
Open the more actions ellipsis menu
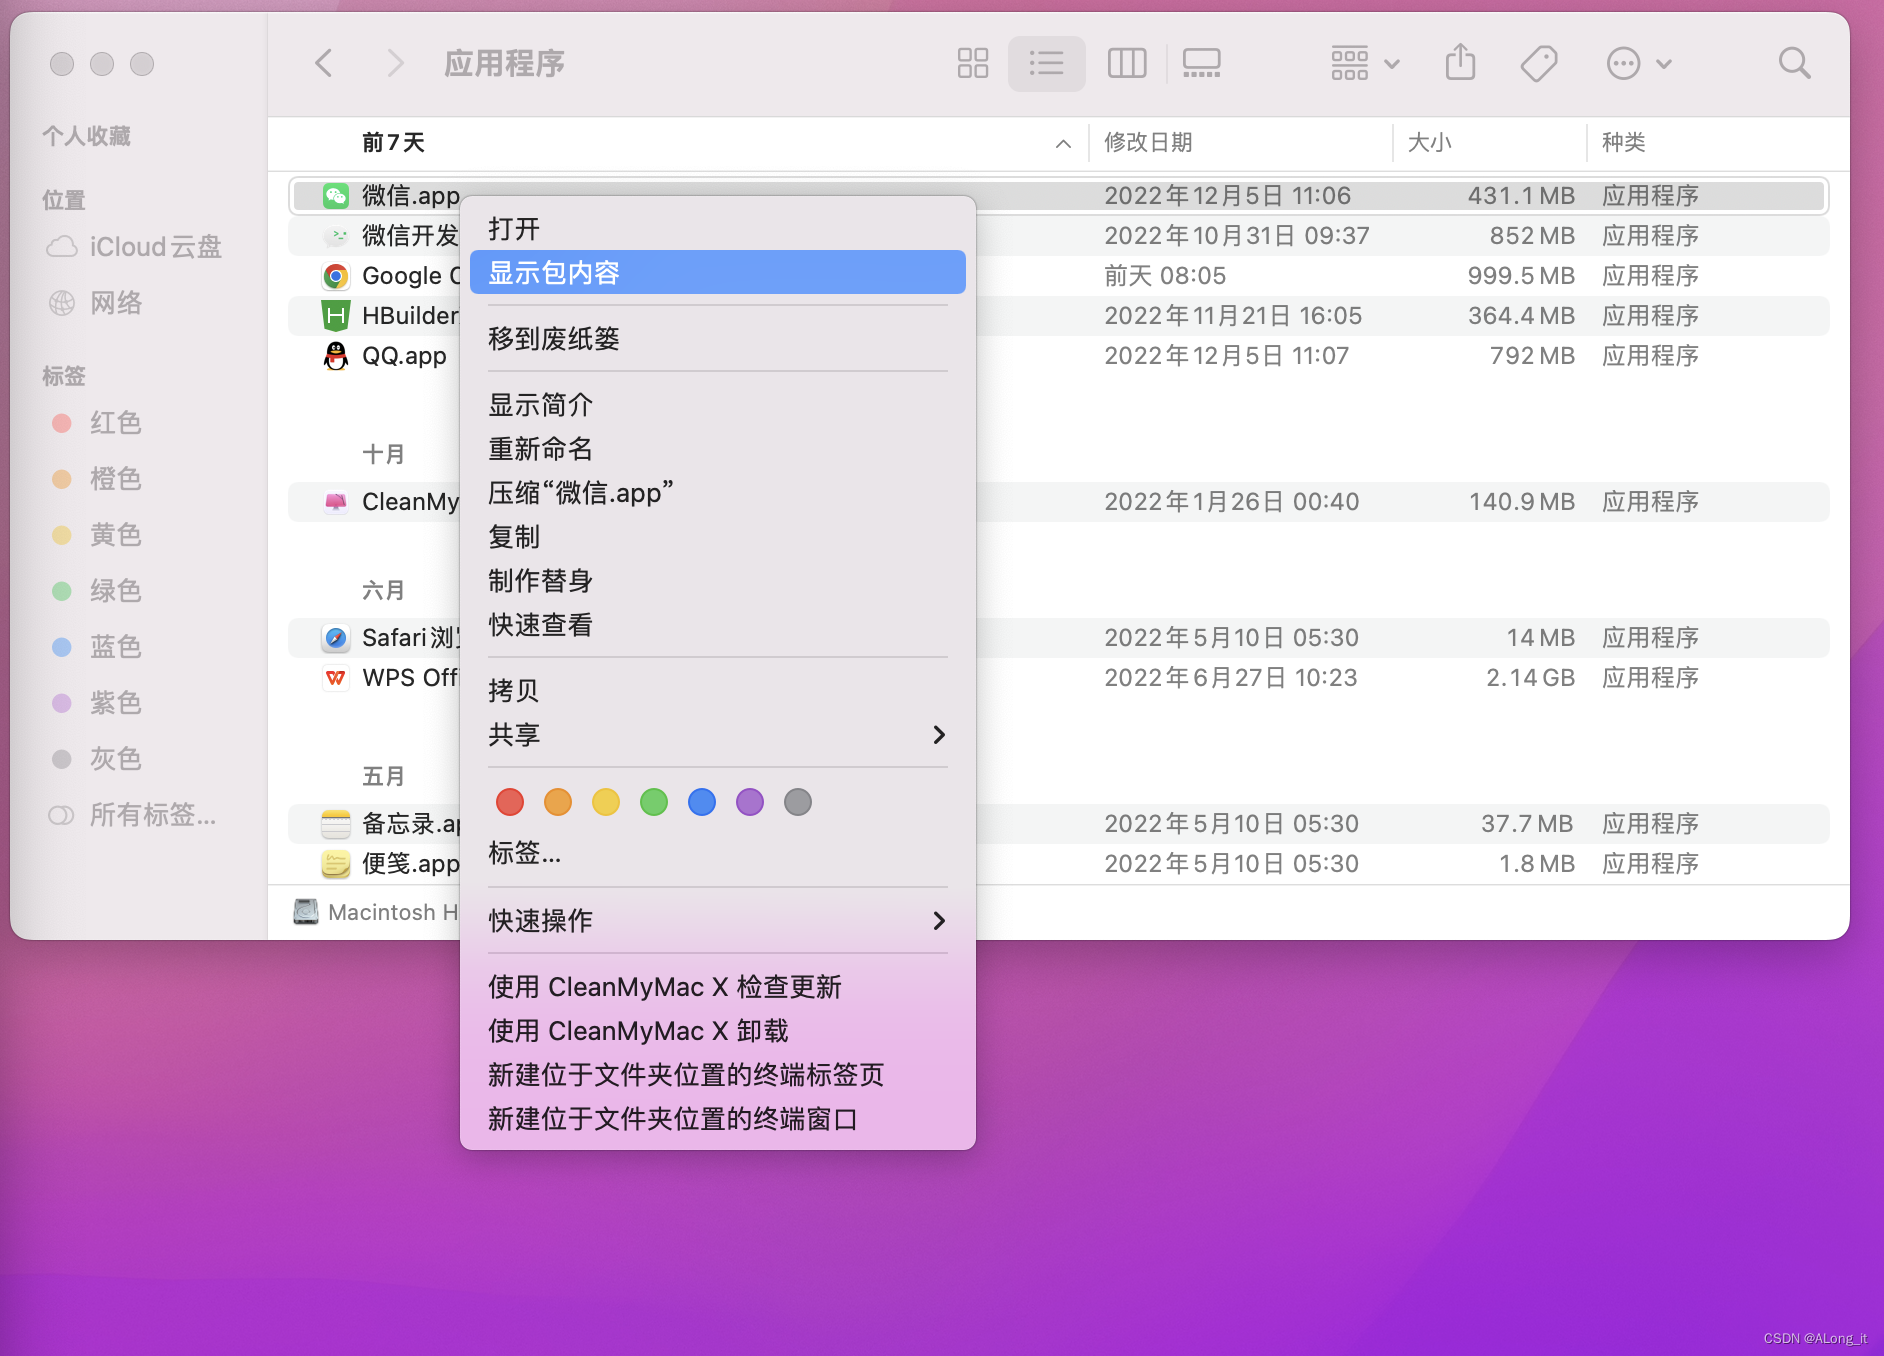tap(1639, 64)
